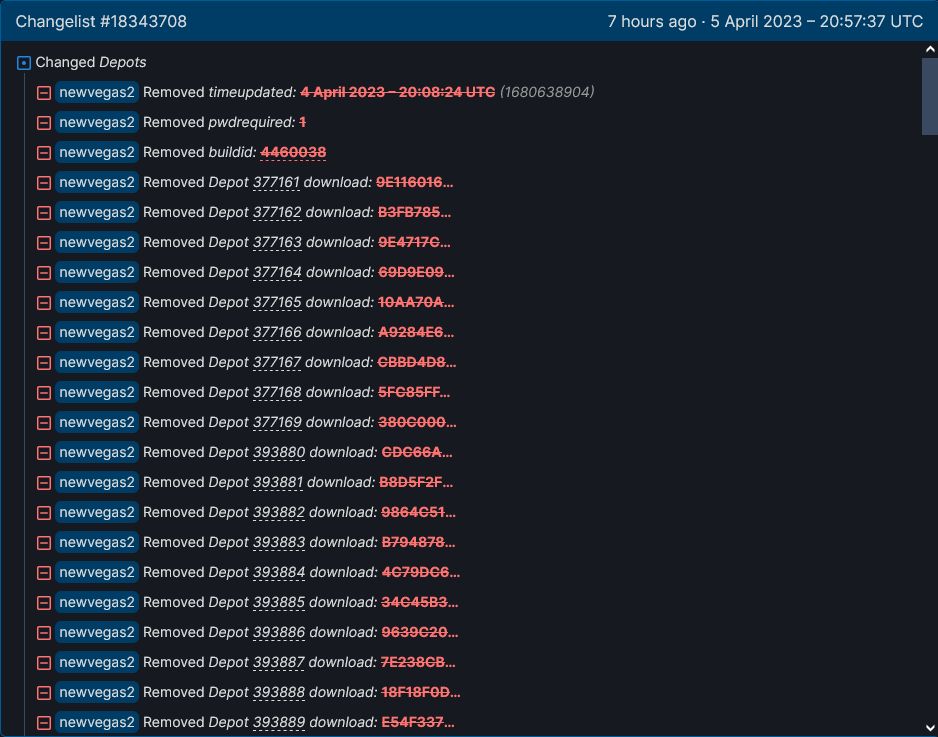Image resolution: width=938 pixels, height=737 pixels.
Task: Click minus icon on Depot 393886 row
Action: [x=44, y=633]
